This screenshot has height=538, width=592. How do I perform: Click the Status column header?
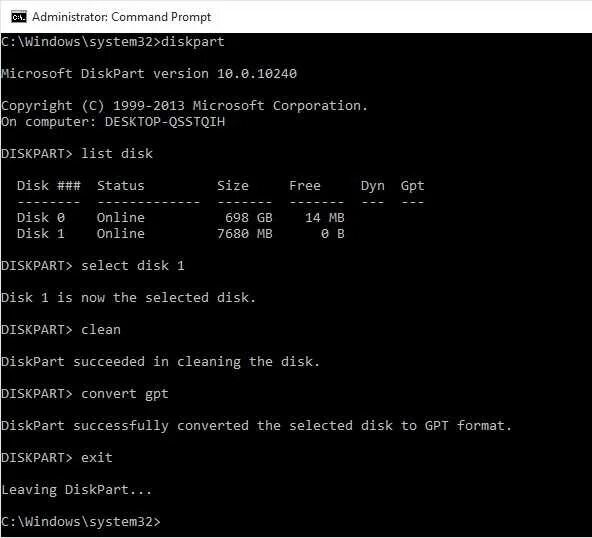pos(120,185)
